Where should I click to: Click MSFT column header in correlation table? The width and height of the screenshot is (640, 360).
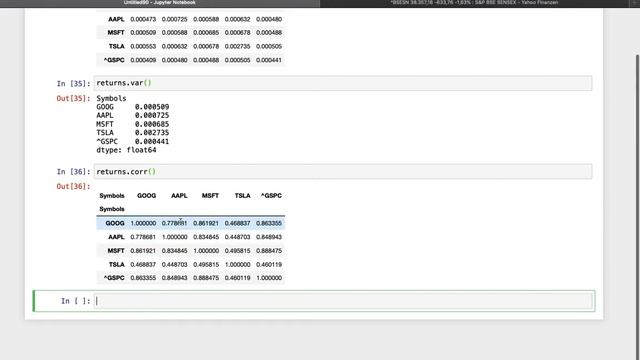tap(210, 196)
